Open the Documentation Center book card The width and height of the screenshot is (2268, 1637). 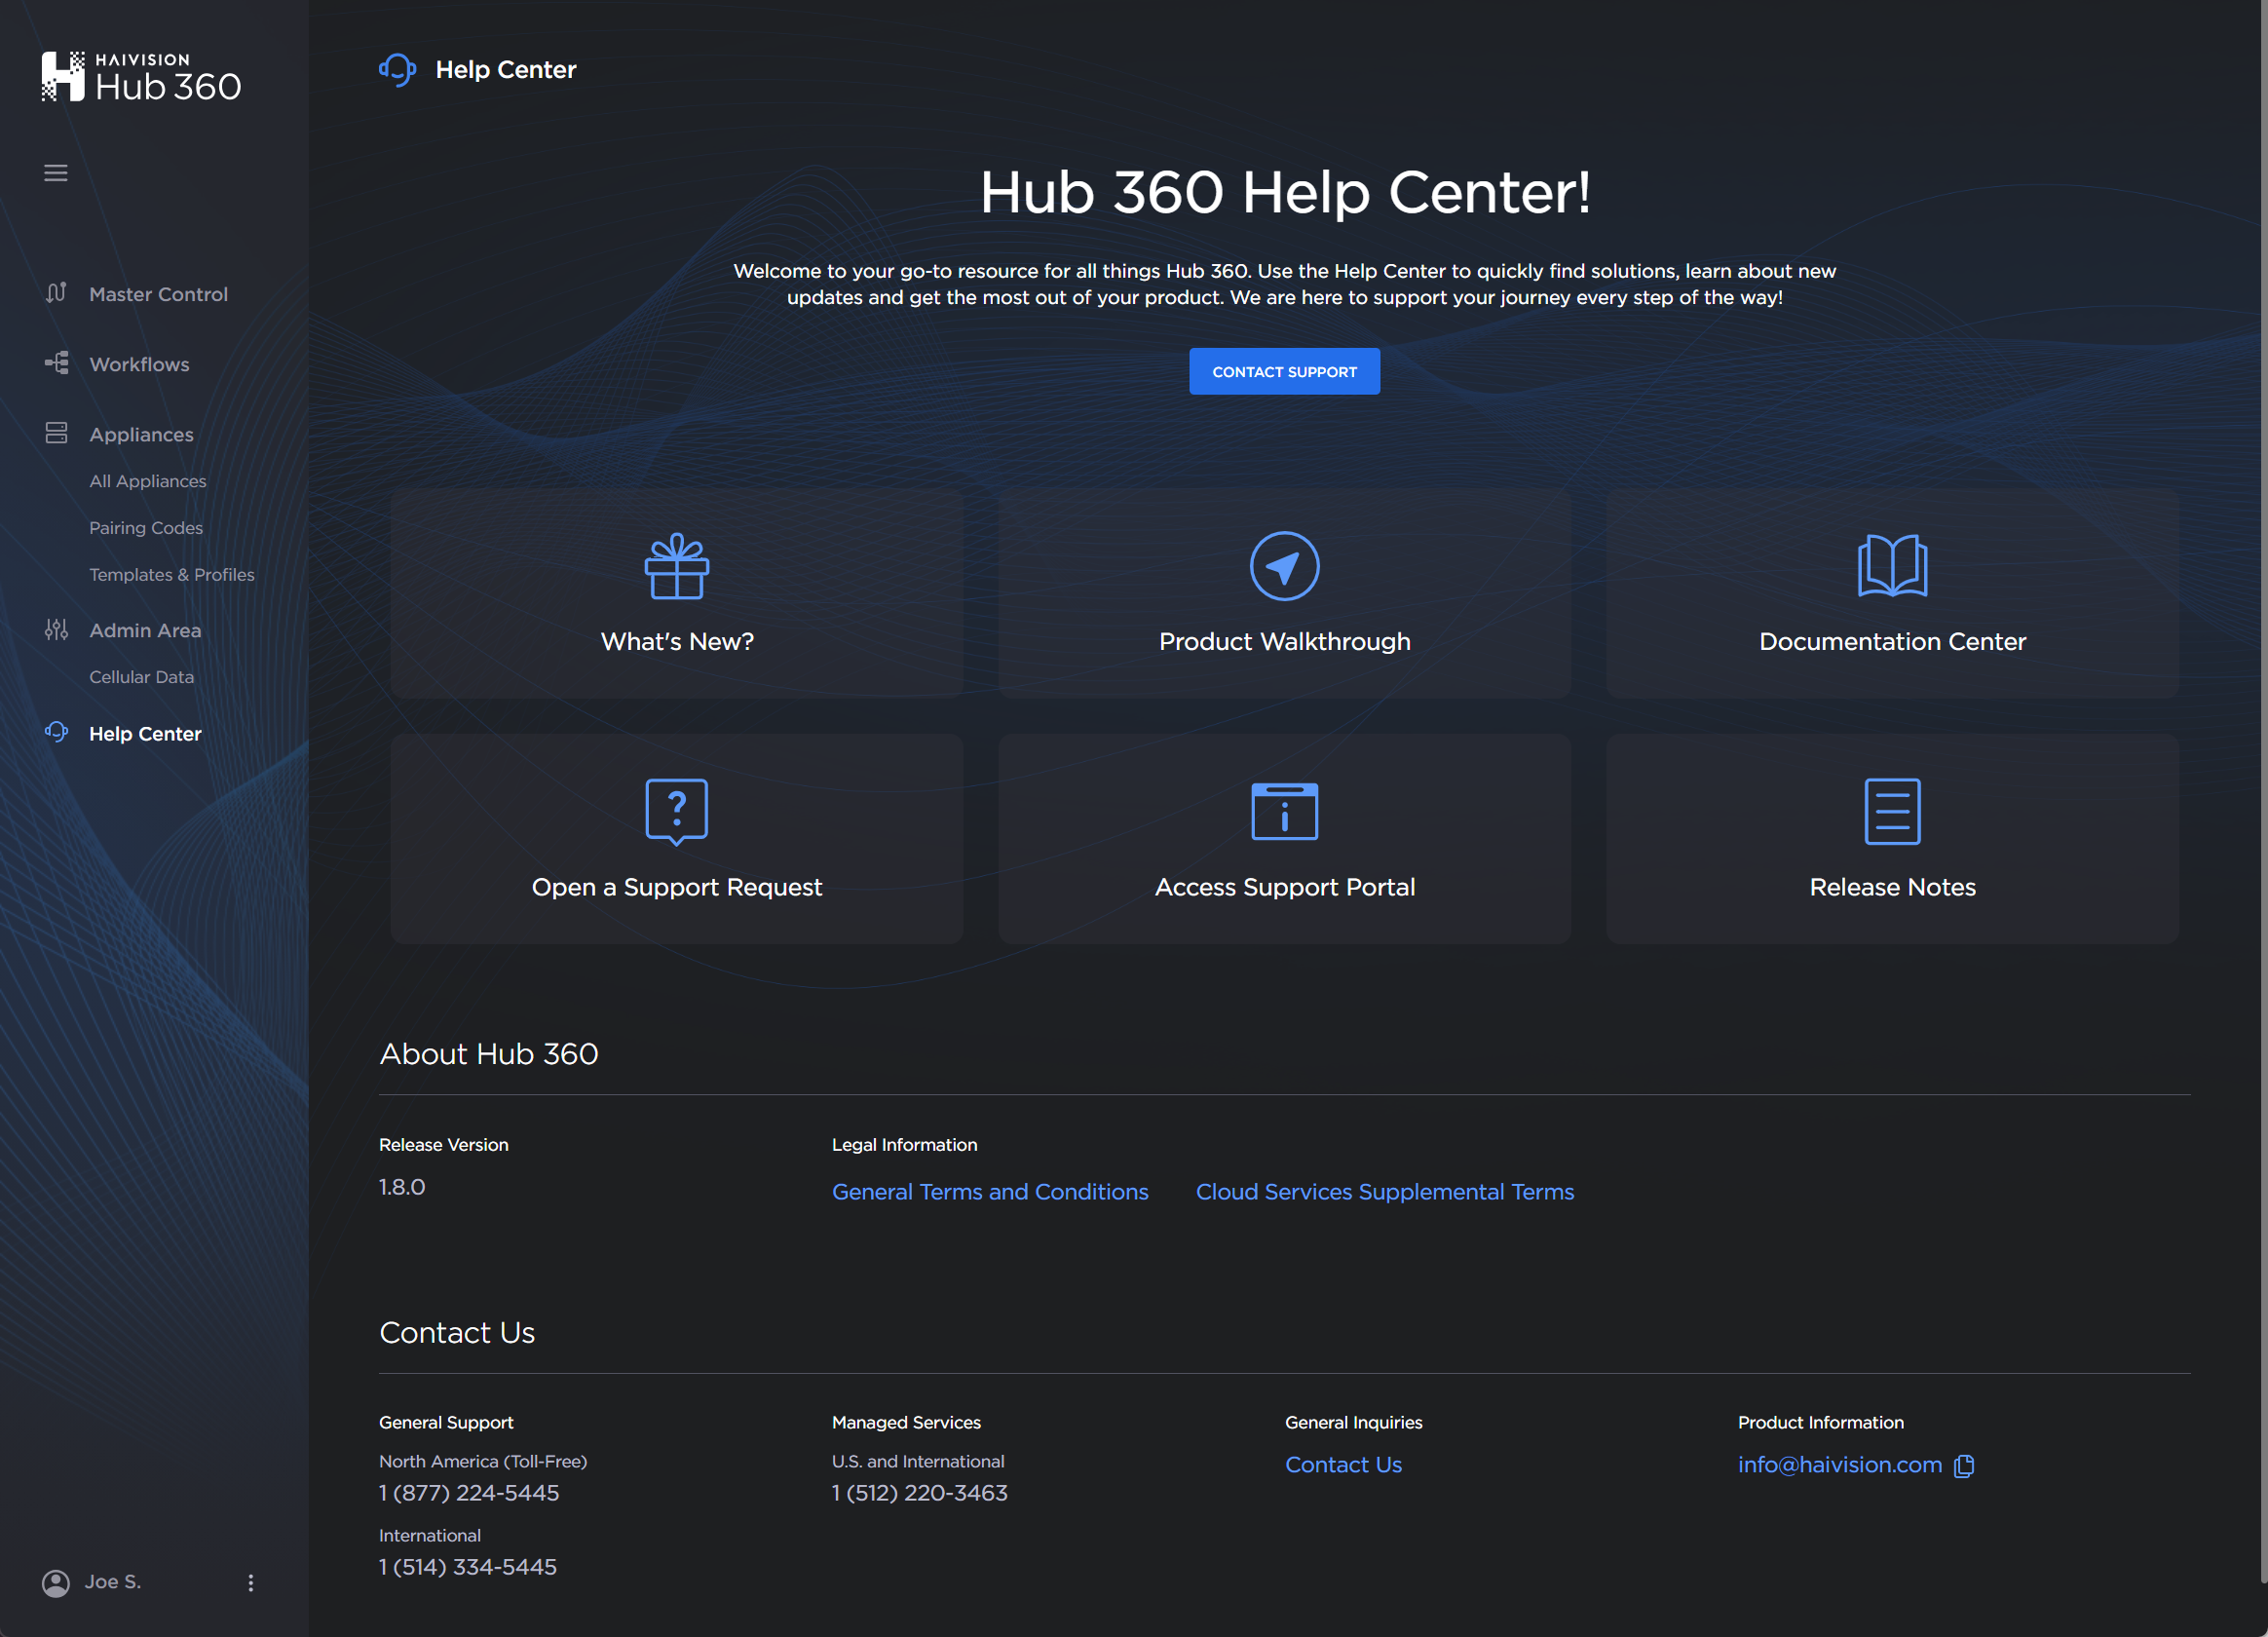(1891, 594)
